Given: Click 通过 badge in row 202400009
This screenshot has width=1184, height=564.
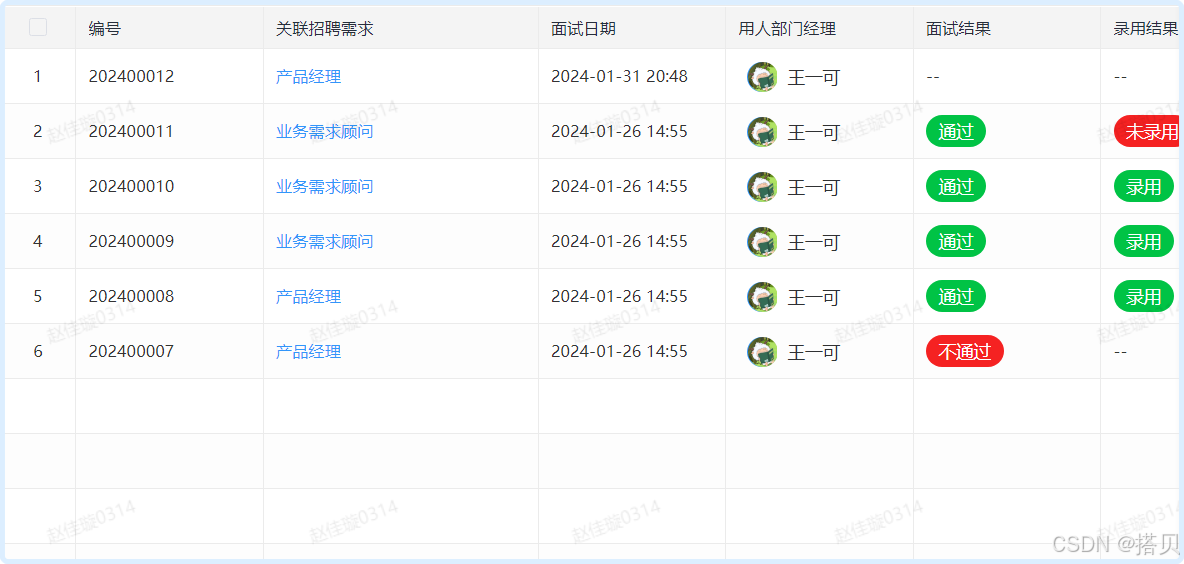Looking at the screenshot, I should pos(956,242).
